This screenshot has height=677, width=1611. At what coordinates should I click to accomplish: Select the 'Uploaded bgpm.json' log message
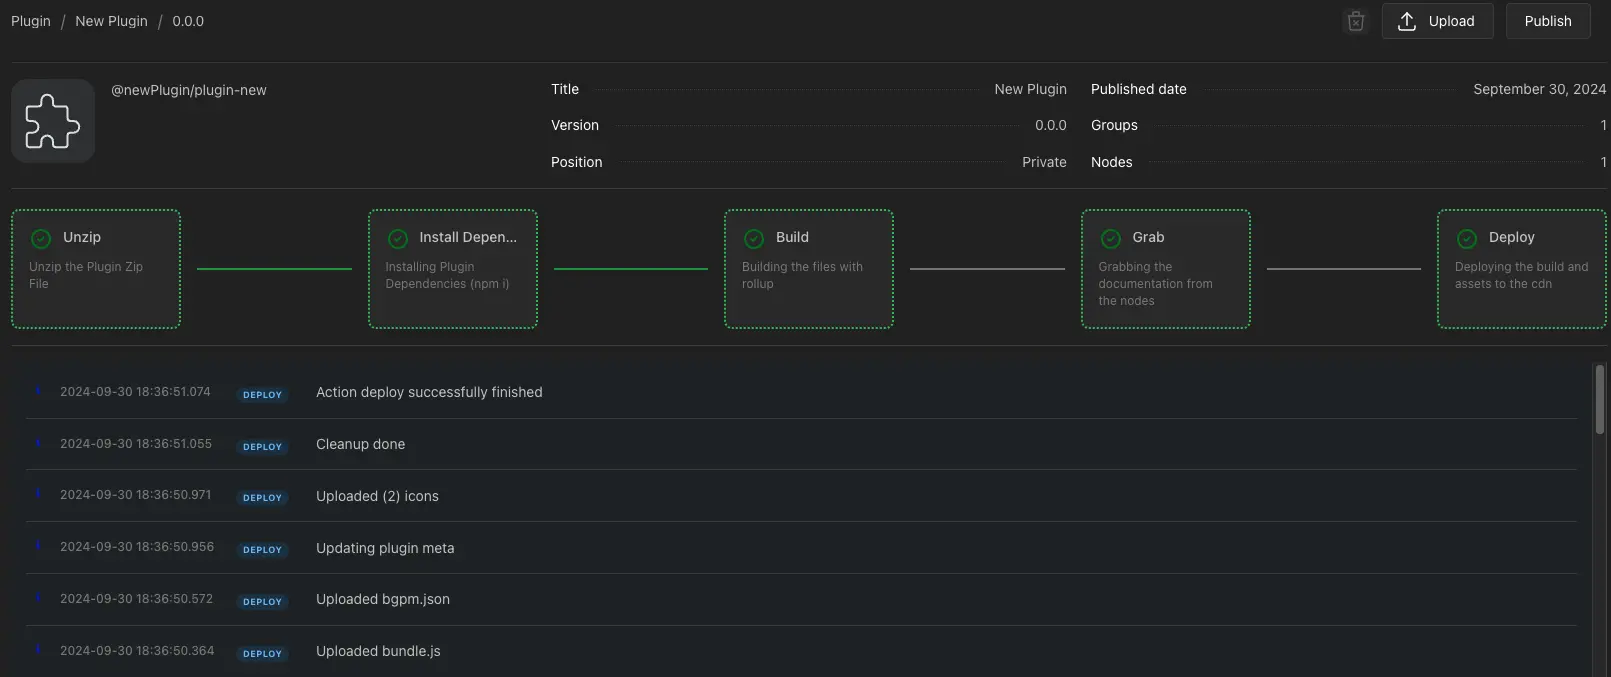pyautogui.click(x=383, y=599)
